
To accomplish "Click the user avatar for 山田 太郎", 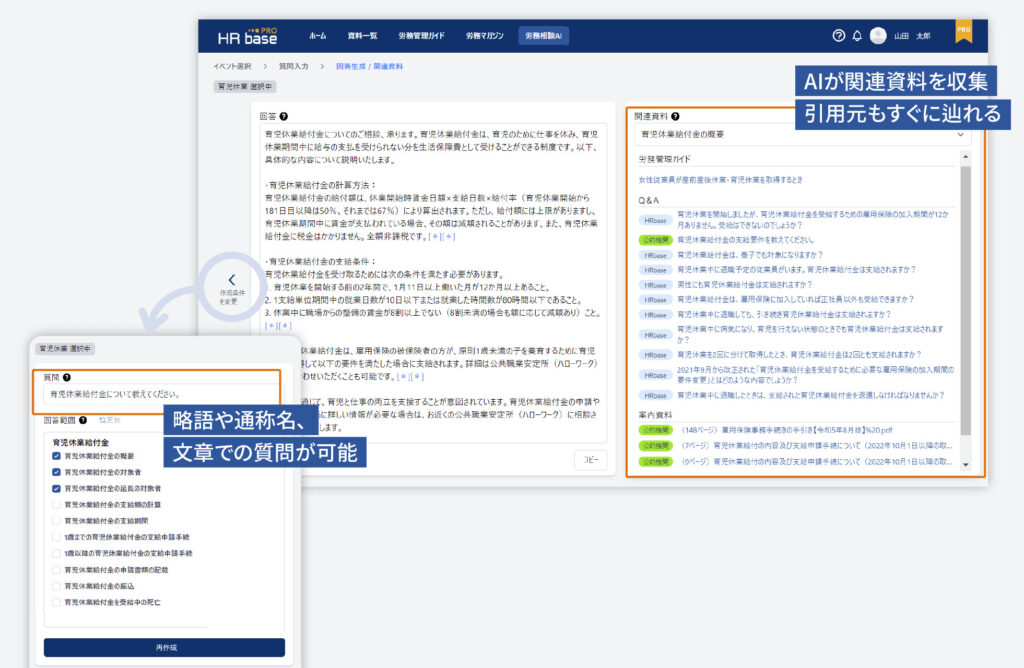I will (878, 36).
